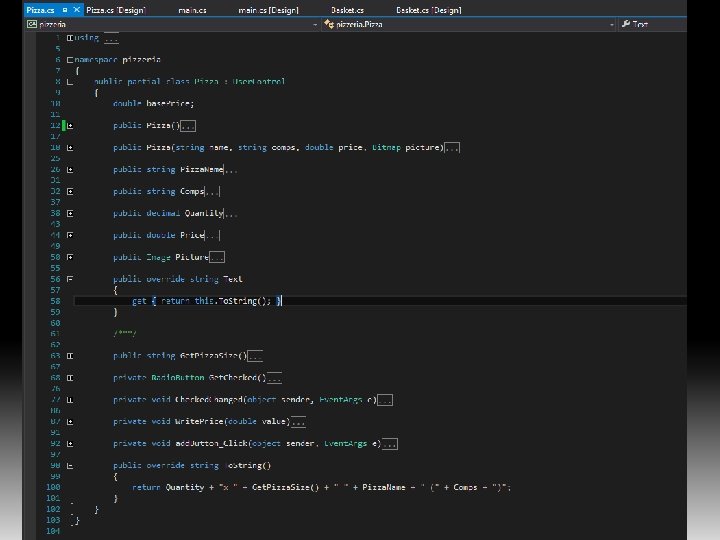Click the ellipsis box after addButton_Click signature
Viewport: 720px width, 540px height.
(389, 444)
